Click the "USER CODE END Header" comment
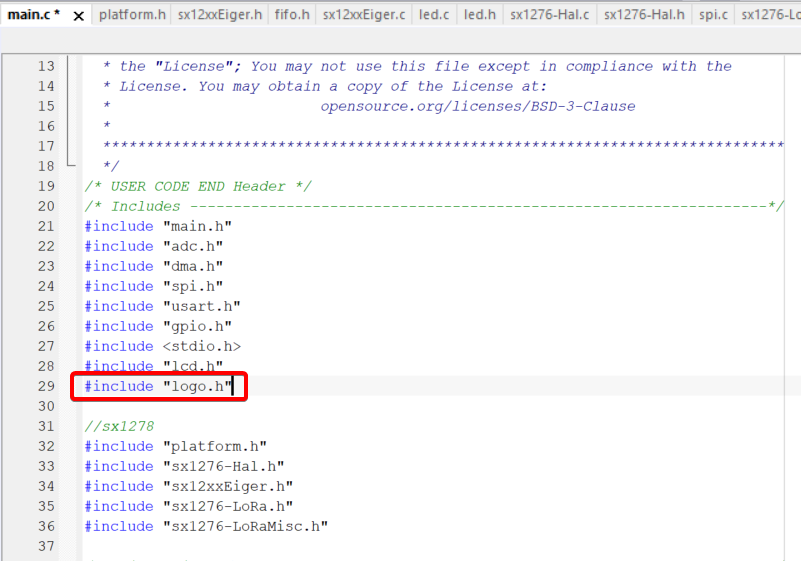 tap(198, 186)
